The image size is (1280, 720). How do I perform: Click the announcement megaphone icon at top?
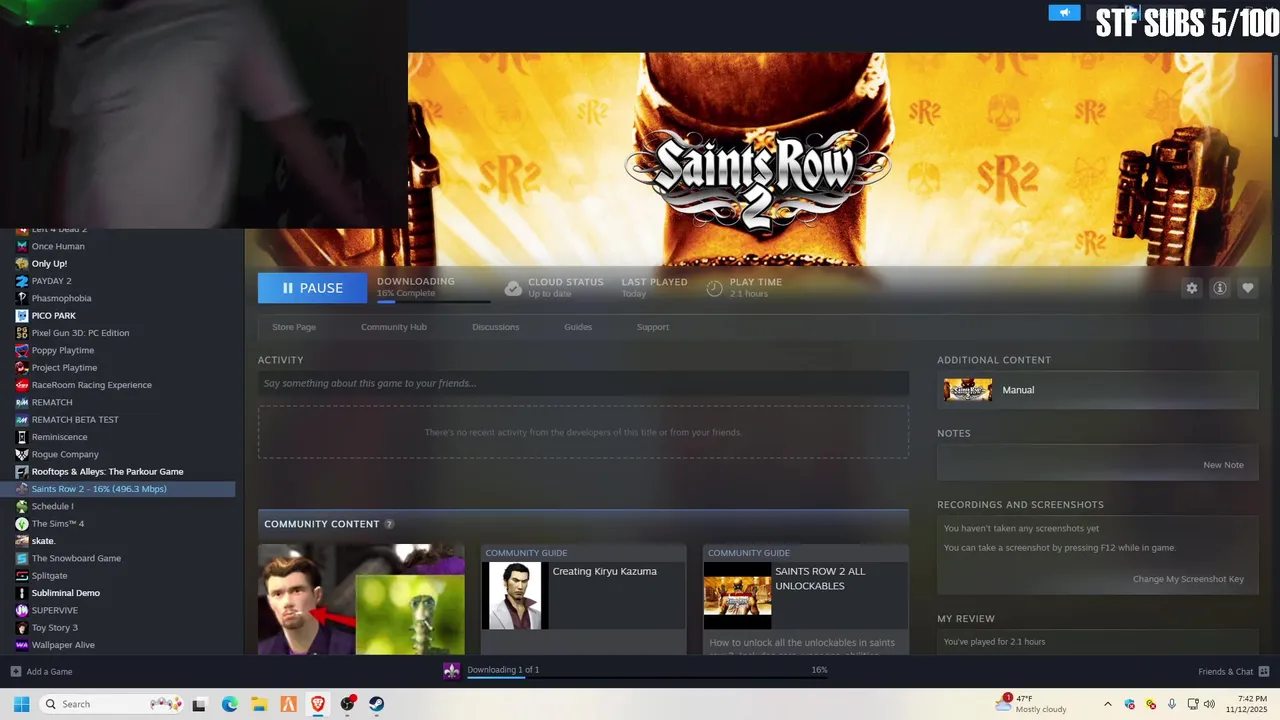1064,13
